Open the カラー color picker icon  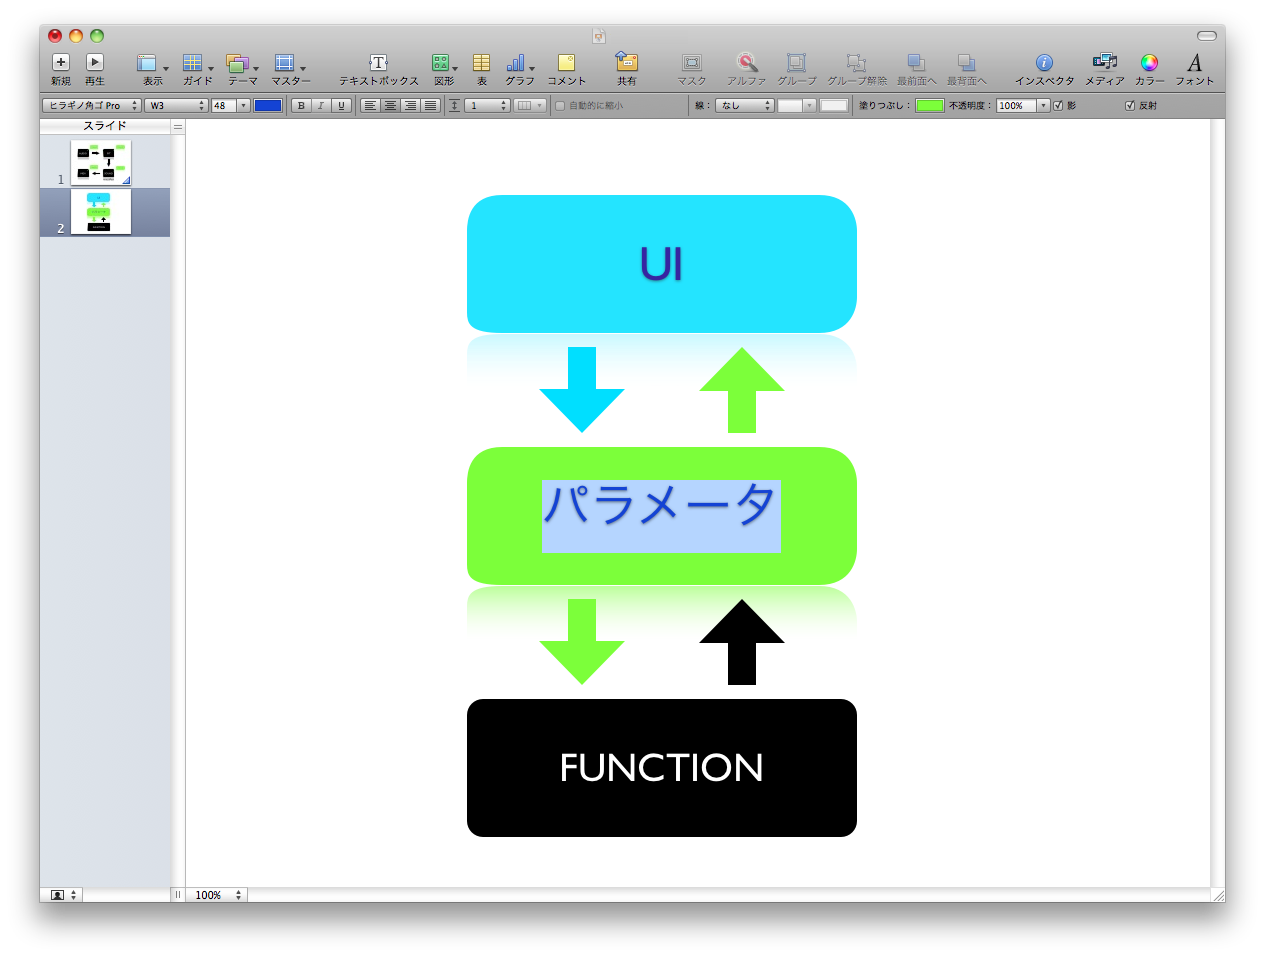point(1149,63)
